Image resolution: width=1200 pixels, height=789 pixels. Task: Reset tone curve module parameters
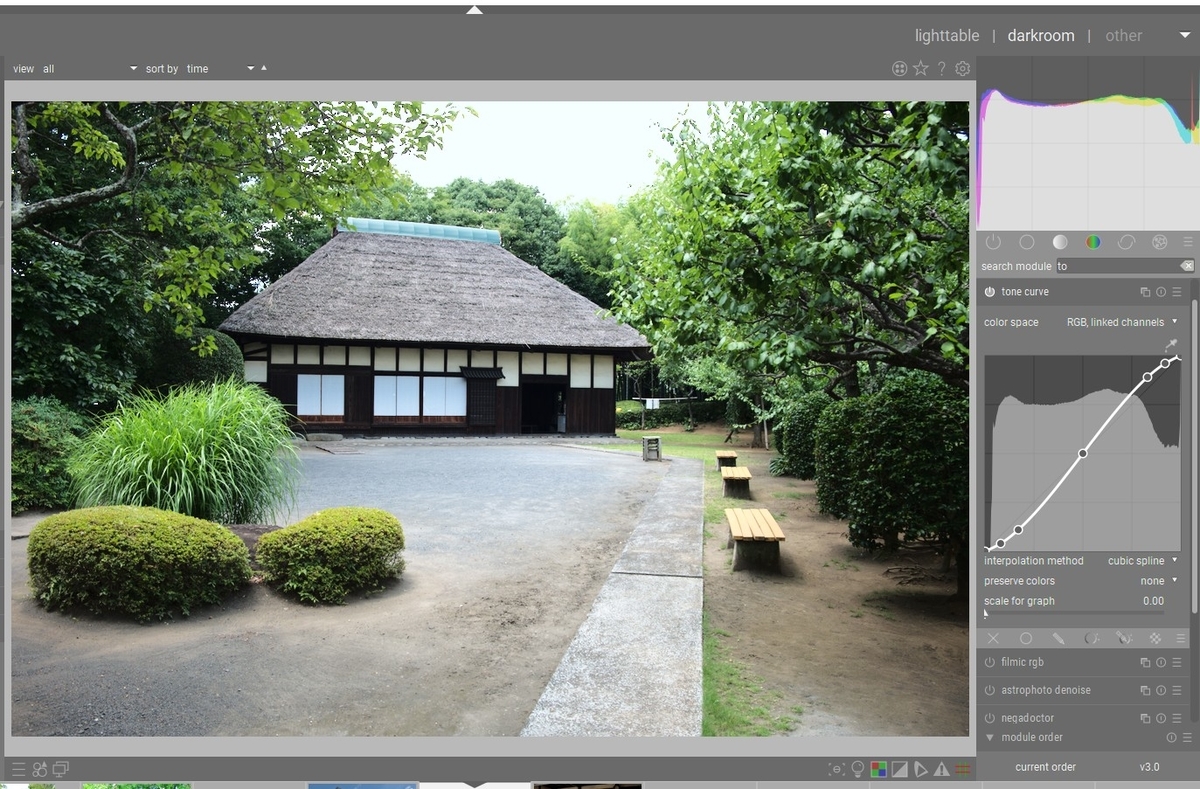coord(1161,292)
